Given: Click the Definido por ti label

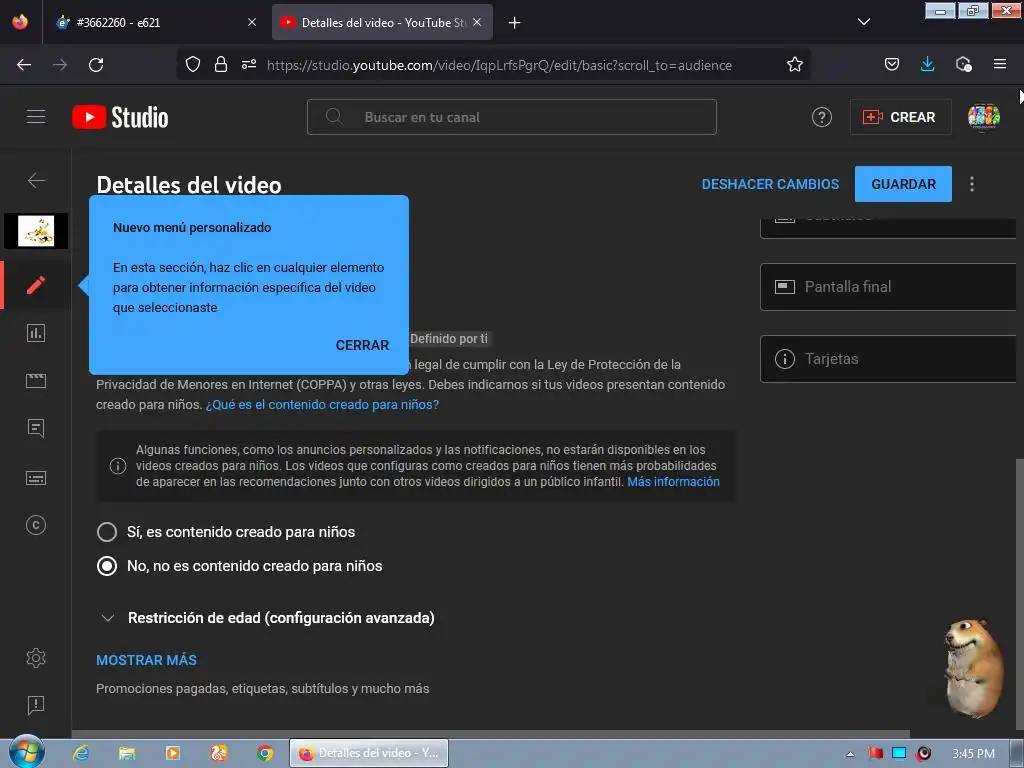Looking at the screenshot, I should click(x=449, y=339).
